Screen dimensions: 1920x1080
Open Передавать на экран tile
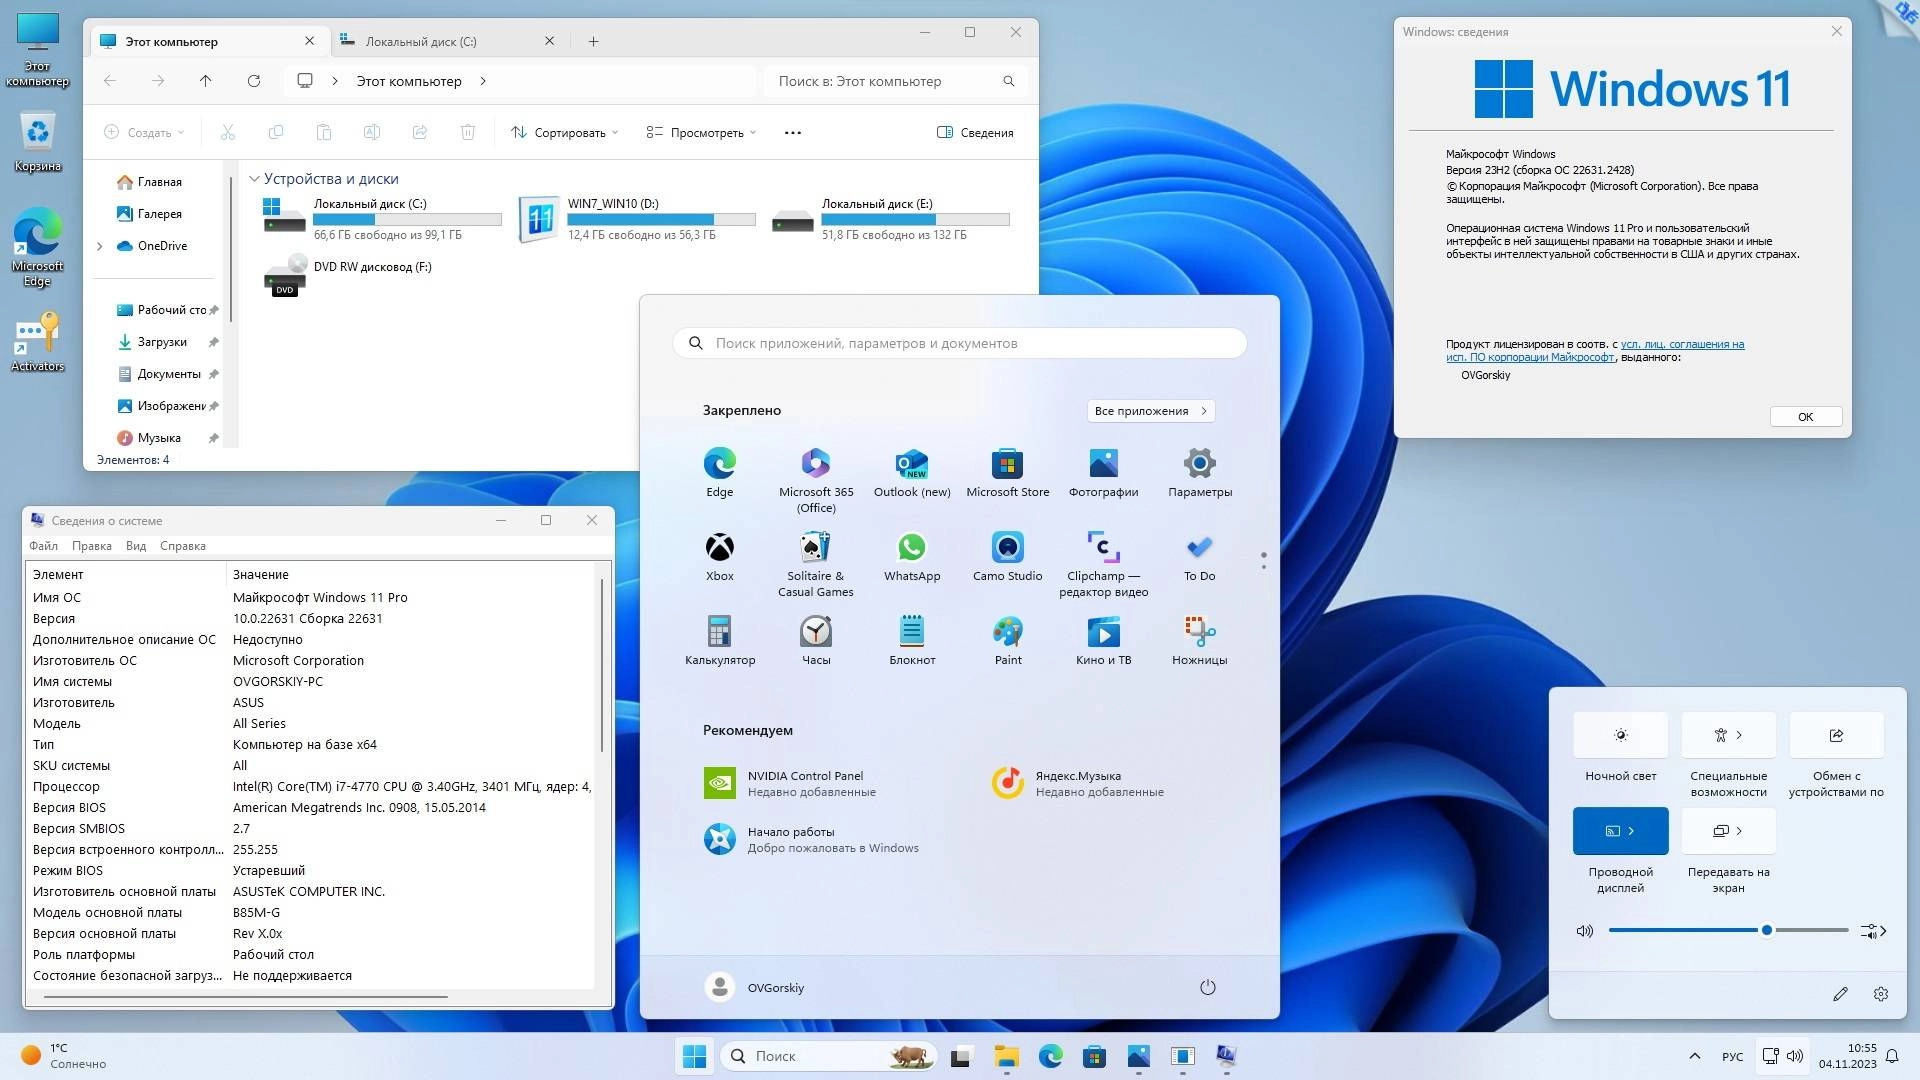1728,831
